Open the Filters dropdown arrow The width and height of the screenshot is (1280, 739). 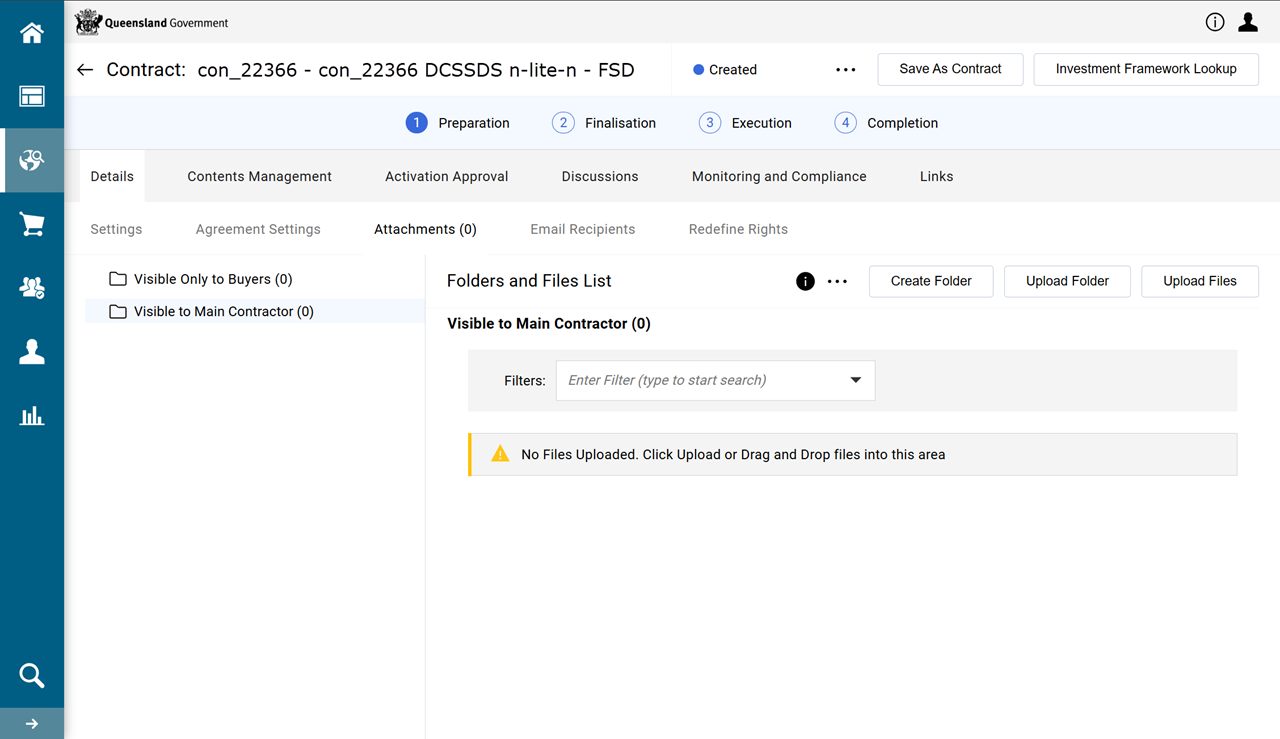tap(855, 380)
